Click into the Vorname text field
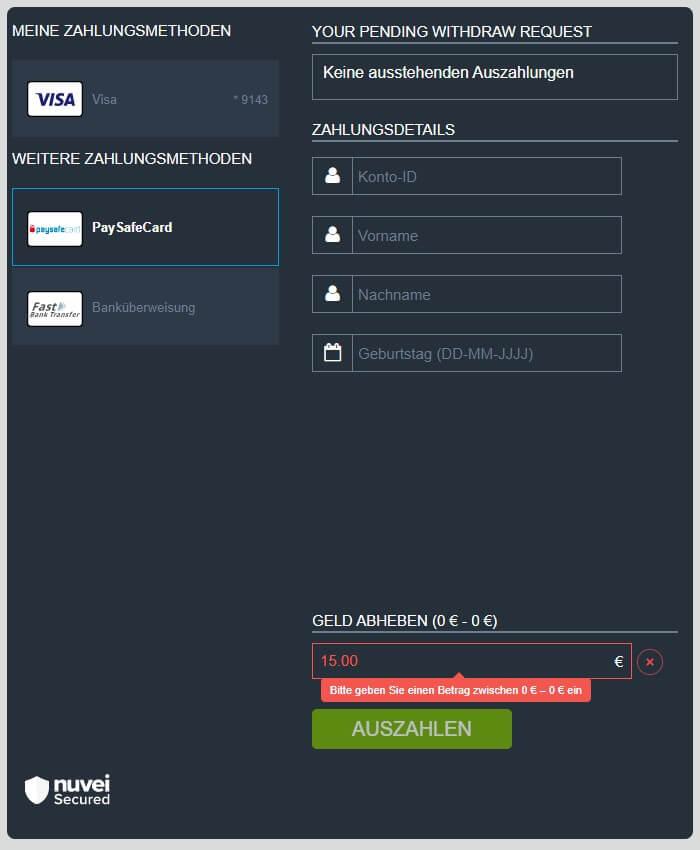 pos(486,235)
